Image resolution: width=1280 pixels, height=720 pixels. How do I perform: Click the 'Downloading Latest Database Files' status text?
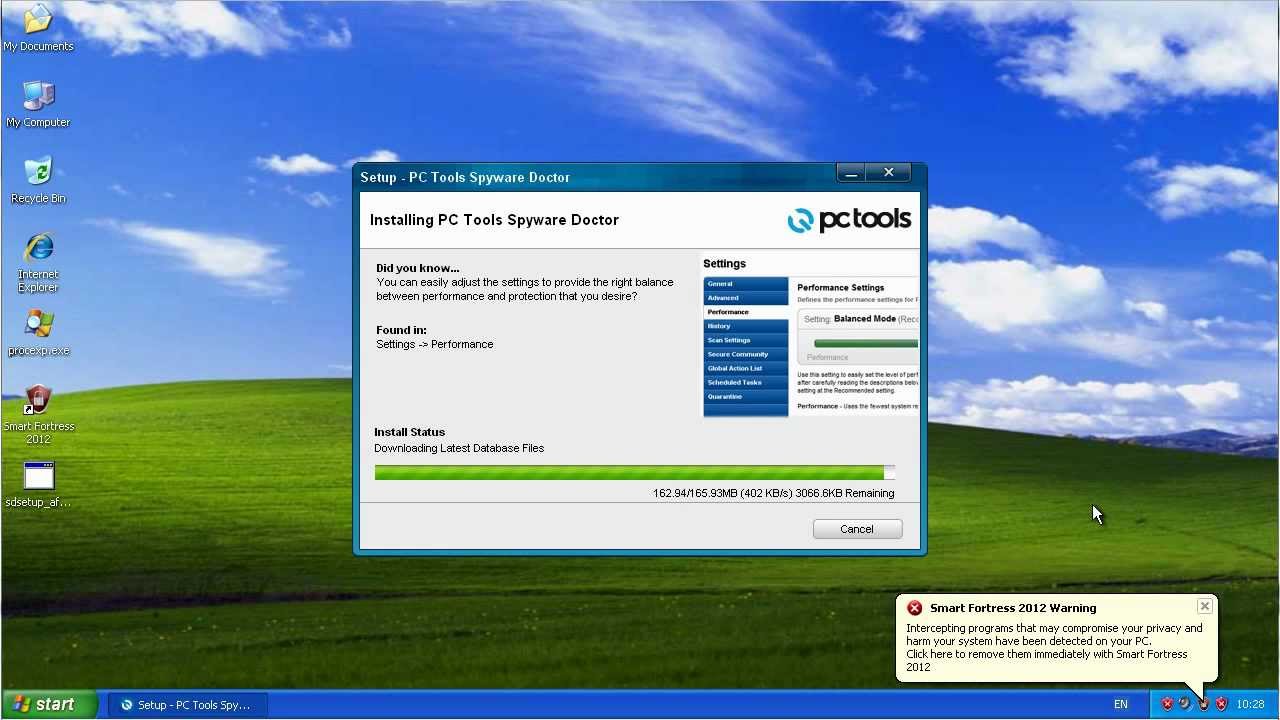459,448
